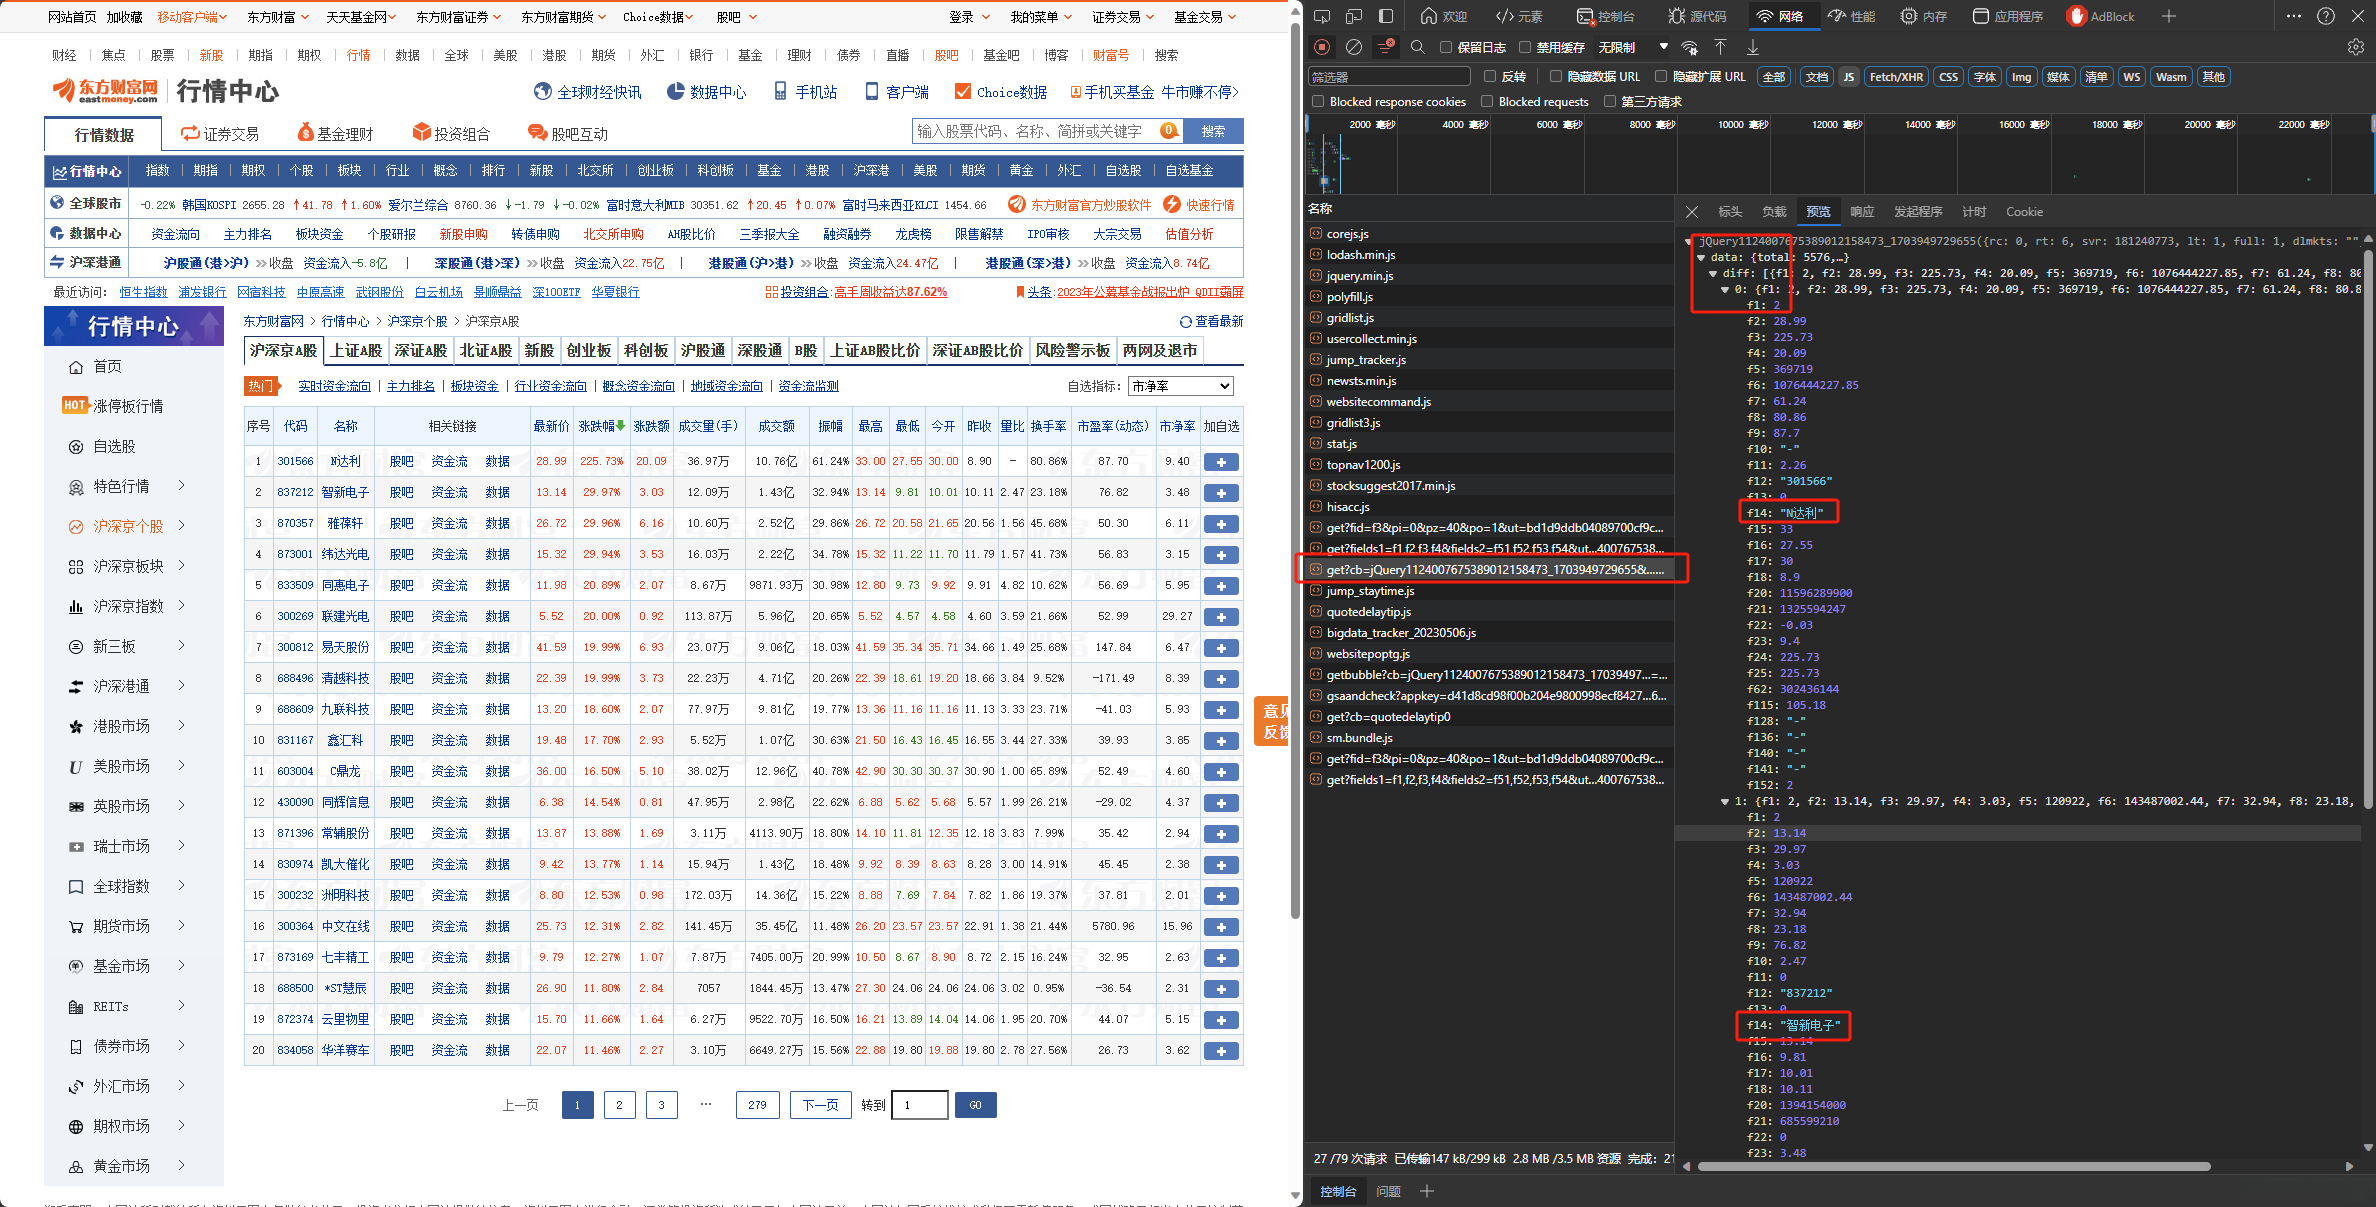Filter requests by Fetch/XHR type
This screenshot has height=1207, width=2376.
1895,77
